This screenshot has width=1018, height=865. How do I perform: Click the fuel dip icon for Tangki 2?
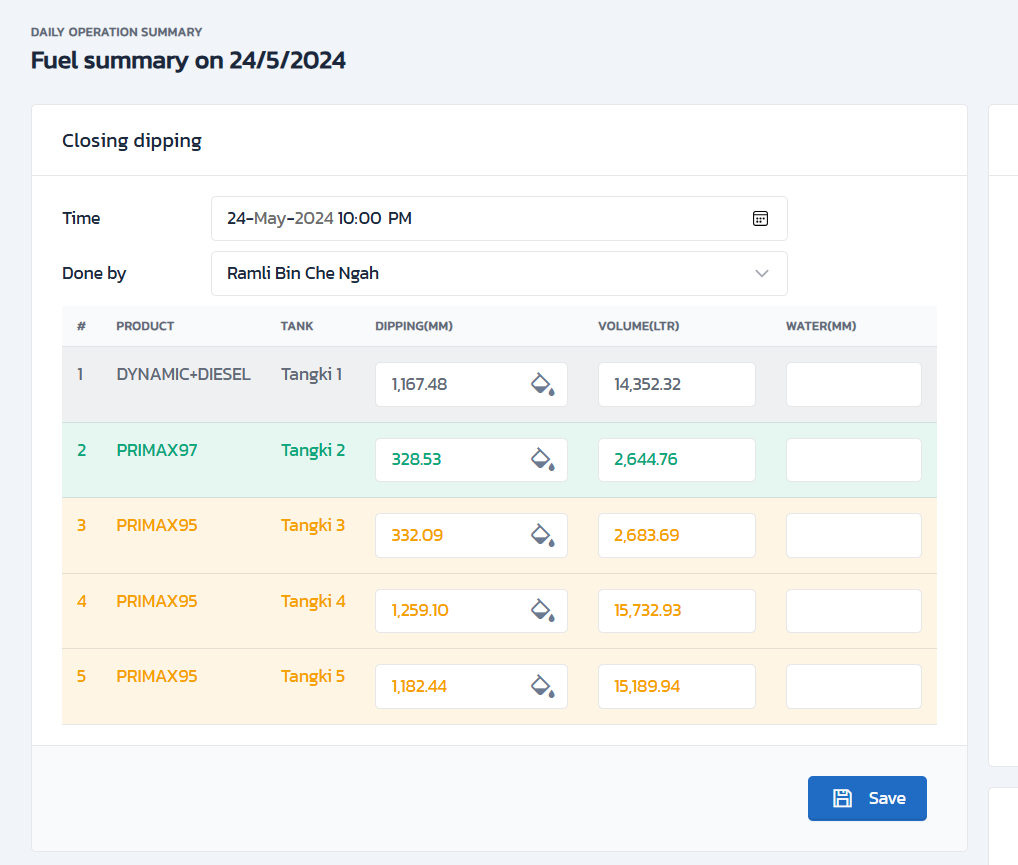click(x=542, y=460)
